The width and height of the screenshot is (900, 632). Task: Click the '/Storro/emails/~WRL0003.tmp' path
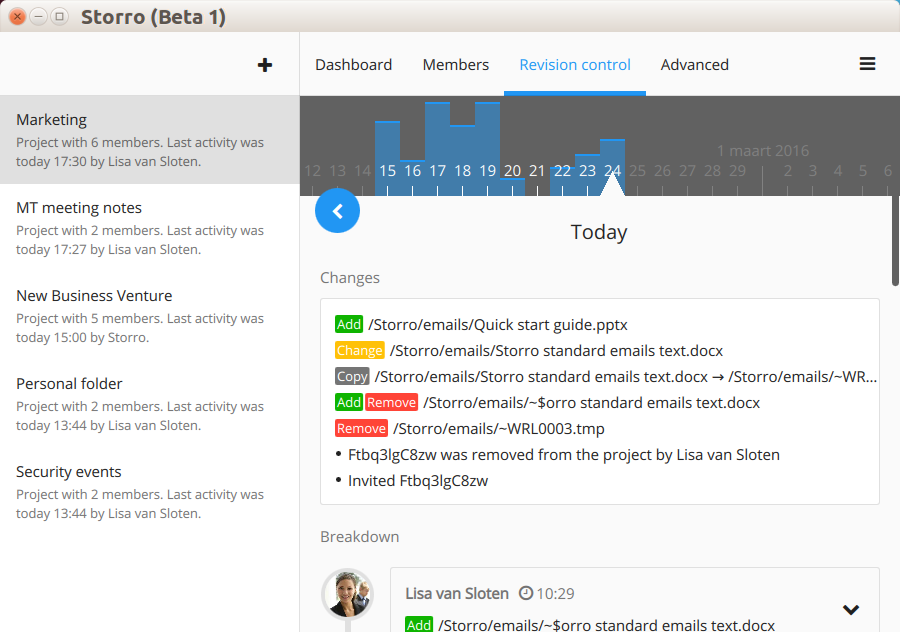pyautogui.click(x=499, y=429)
